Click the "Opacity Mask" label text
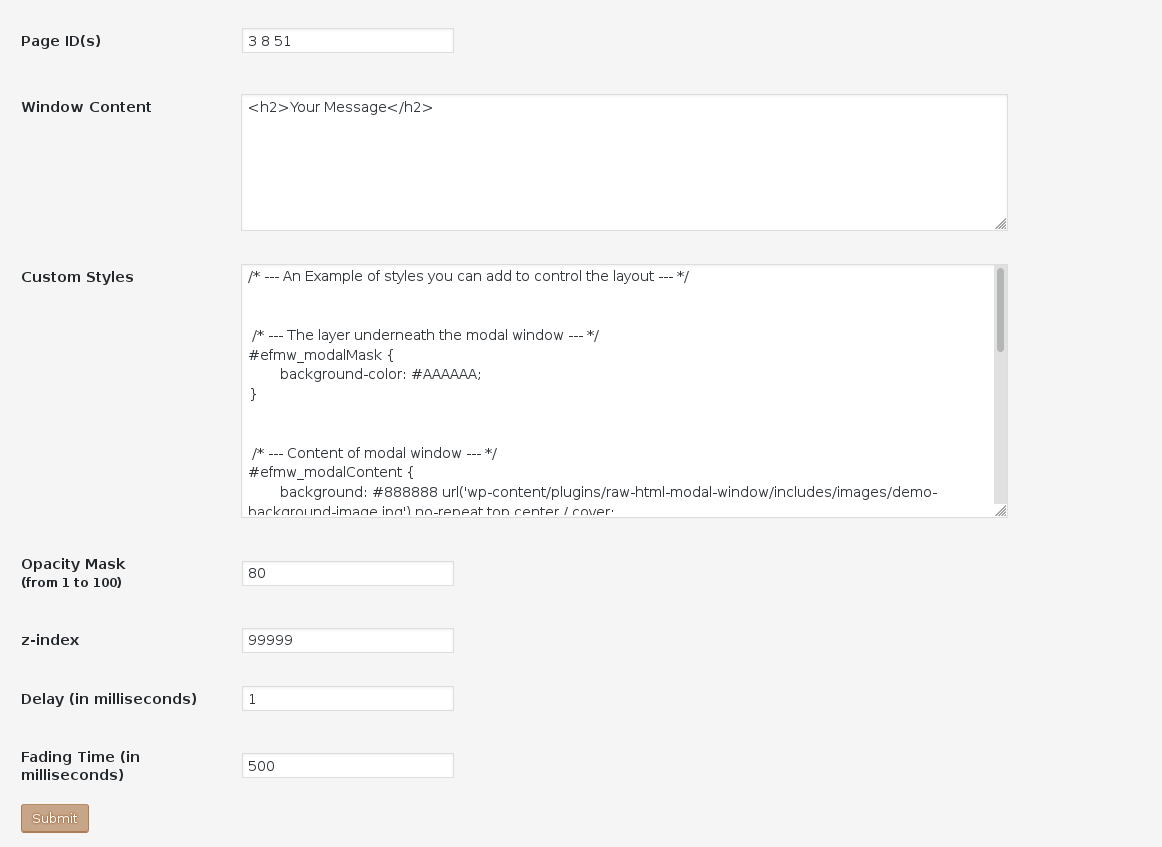Viewport: 1162px width, 847px height. click(x=73, y=564)
